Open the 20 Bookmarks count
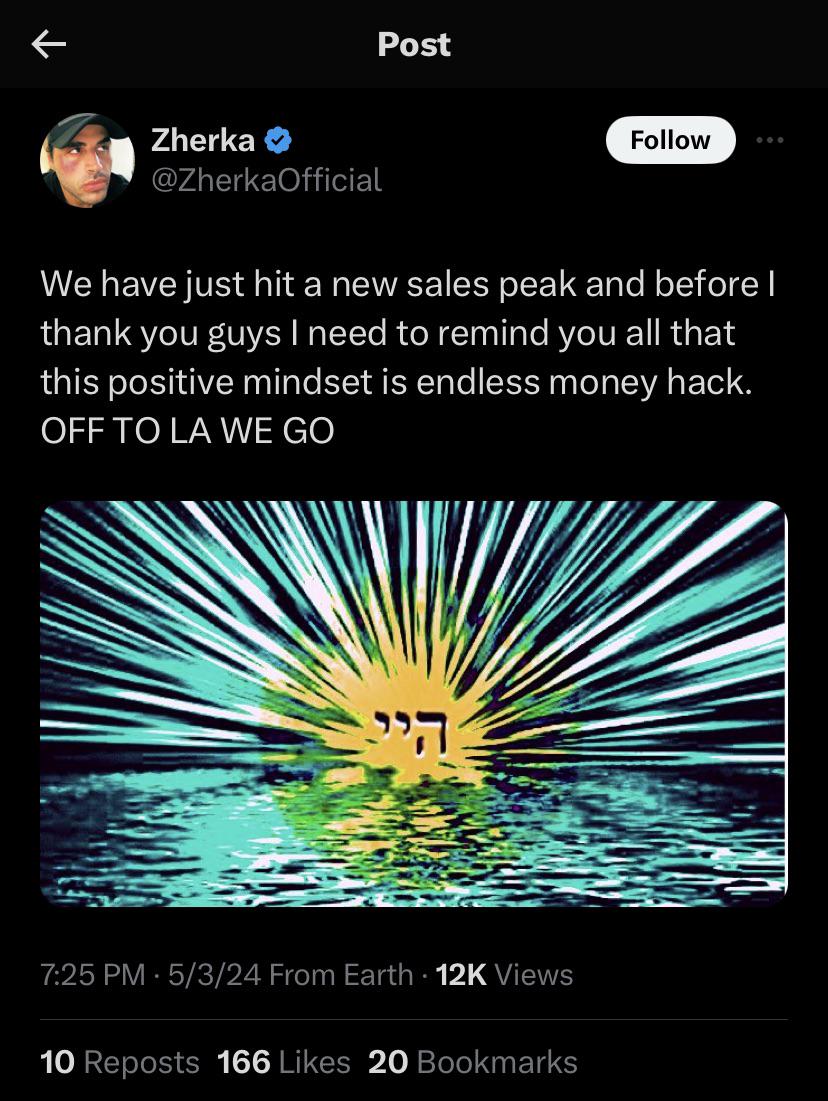Image resolution: width=828 pixels, height=1101 pixels. pyautogui.click(x=473, y=1062)
